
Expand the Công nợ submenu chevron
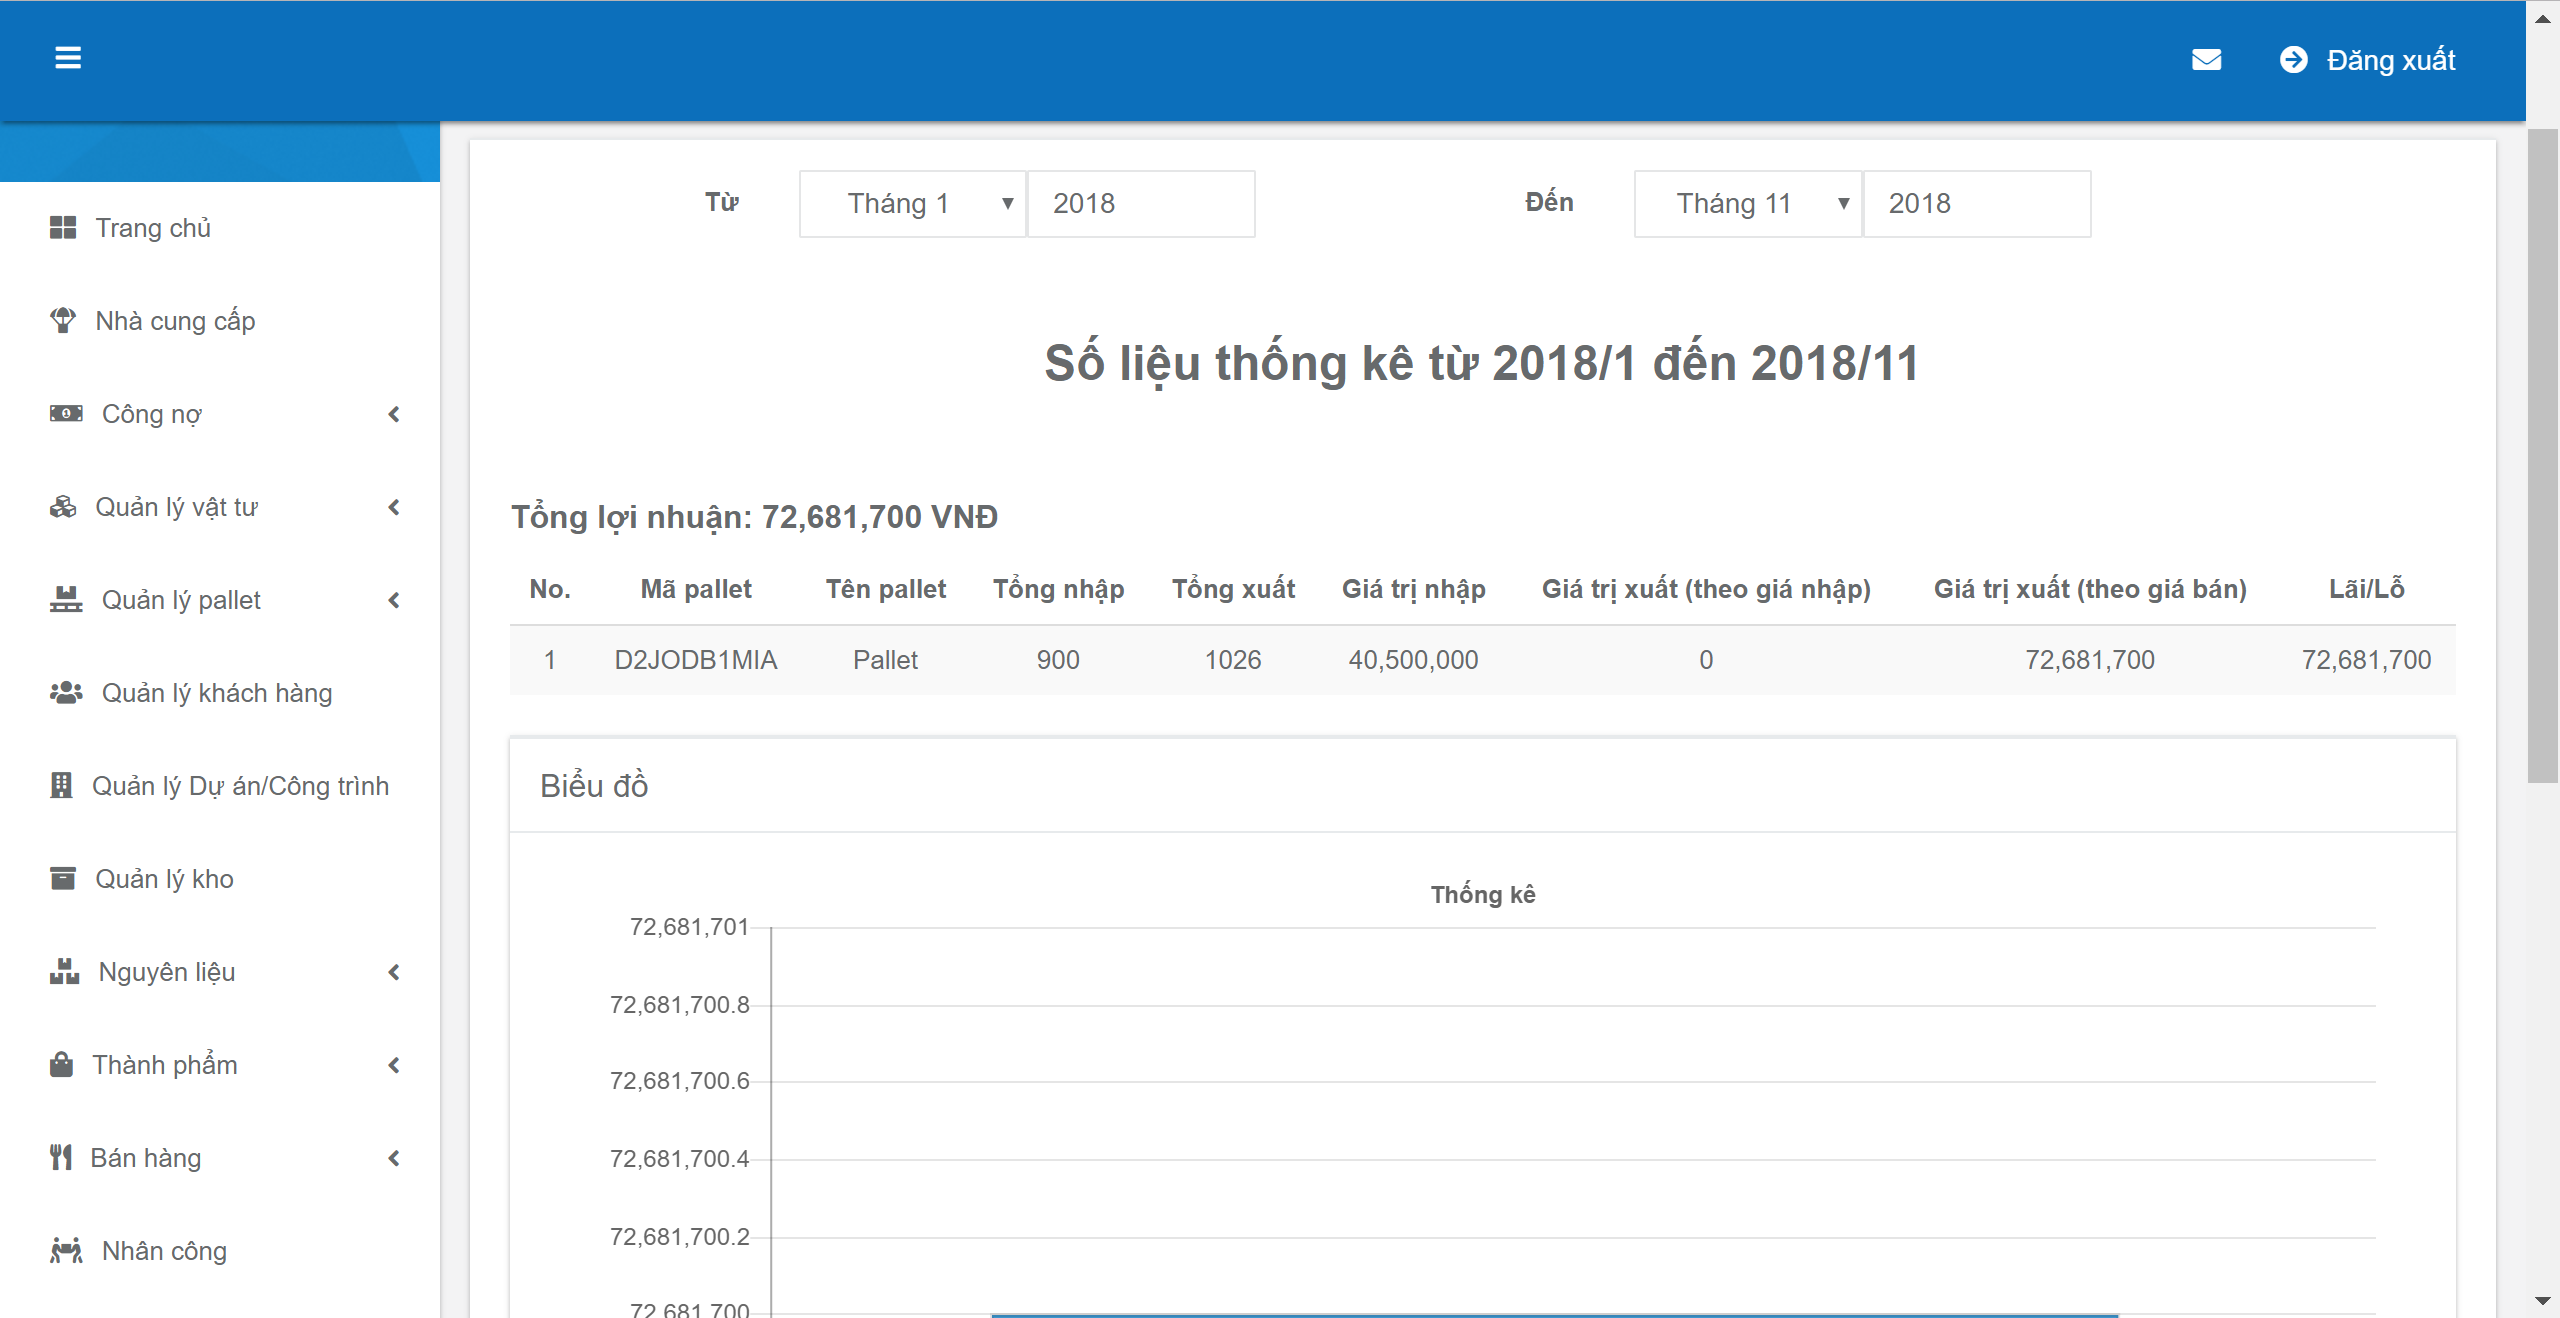click(x=394, y=414)
